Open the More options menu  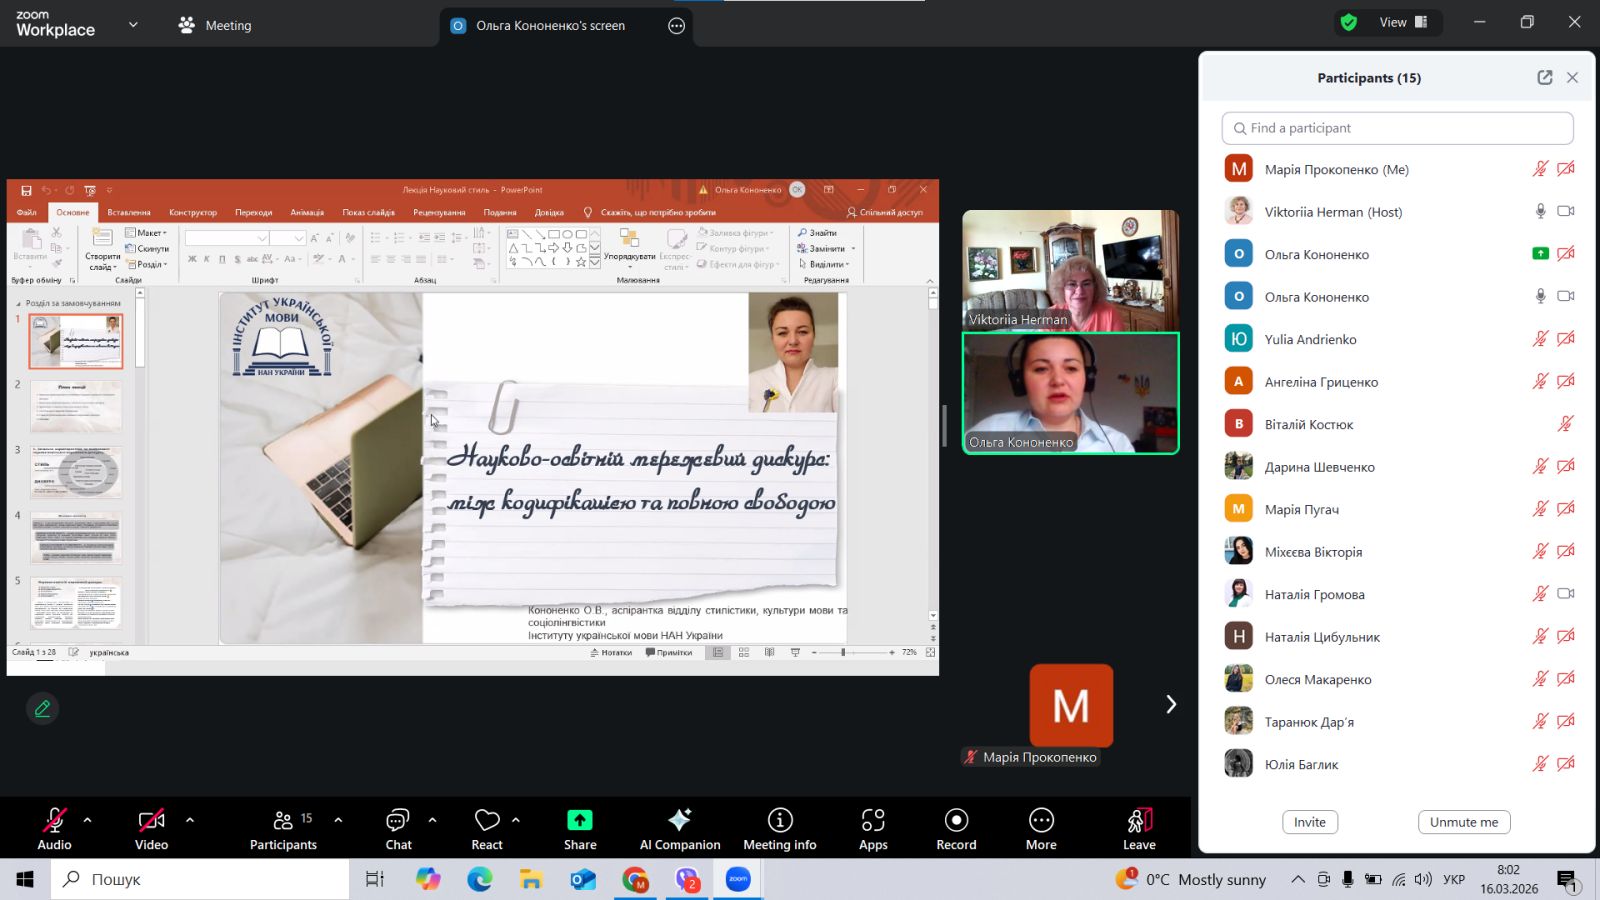point(1041,828)
